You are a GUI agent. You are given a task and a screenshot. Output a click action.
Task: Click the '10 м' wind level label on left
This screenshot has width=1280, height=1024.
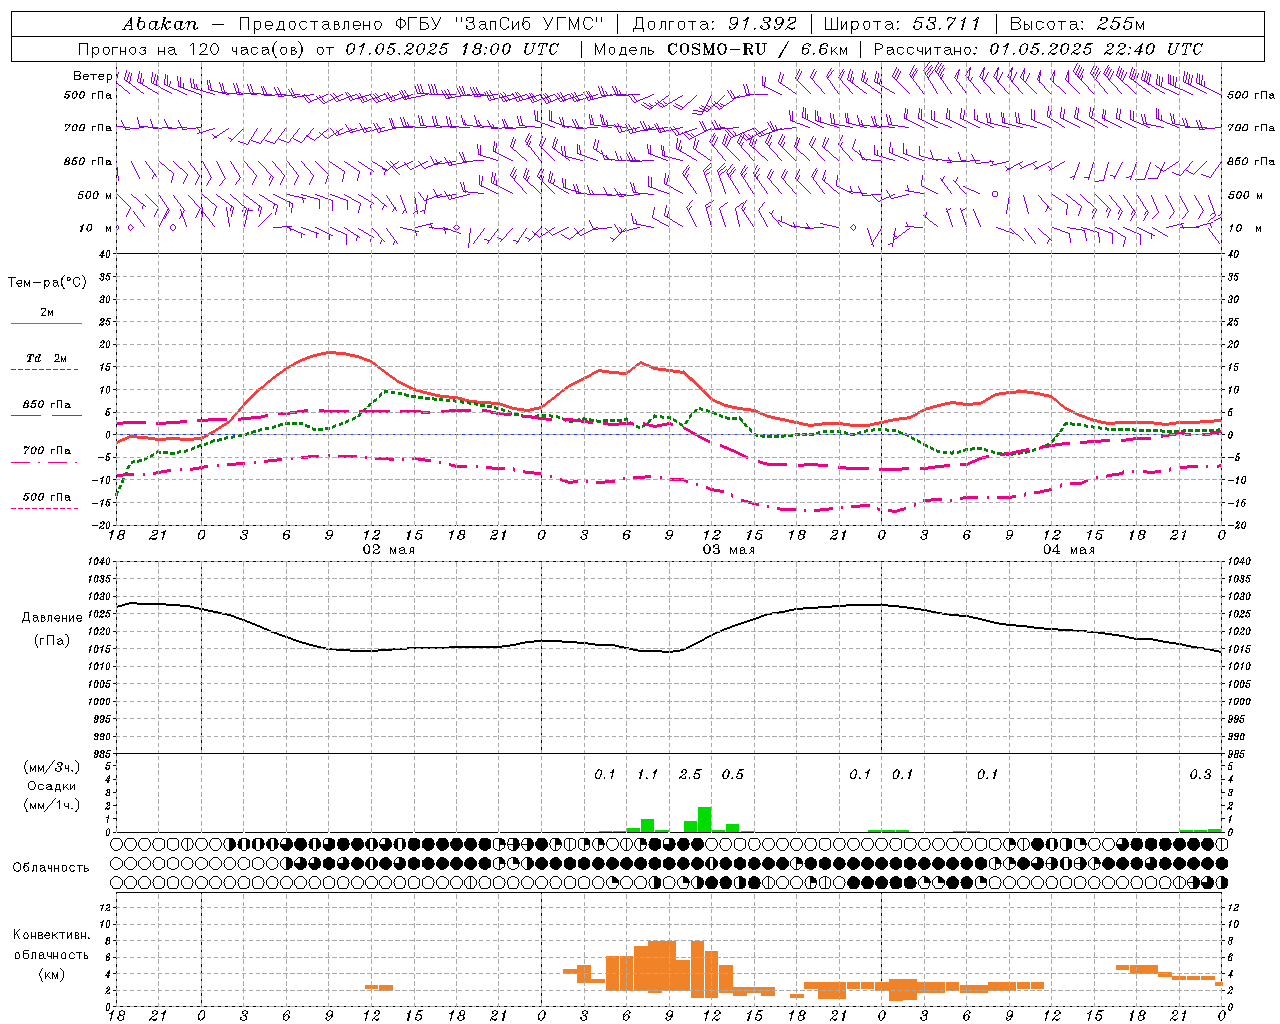click(x=95, y=228)
